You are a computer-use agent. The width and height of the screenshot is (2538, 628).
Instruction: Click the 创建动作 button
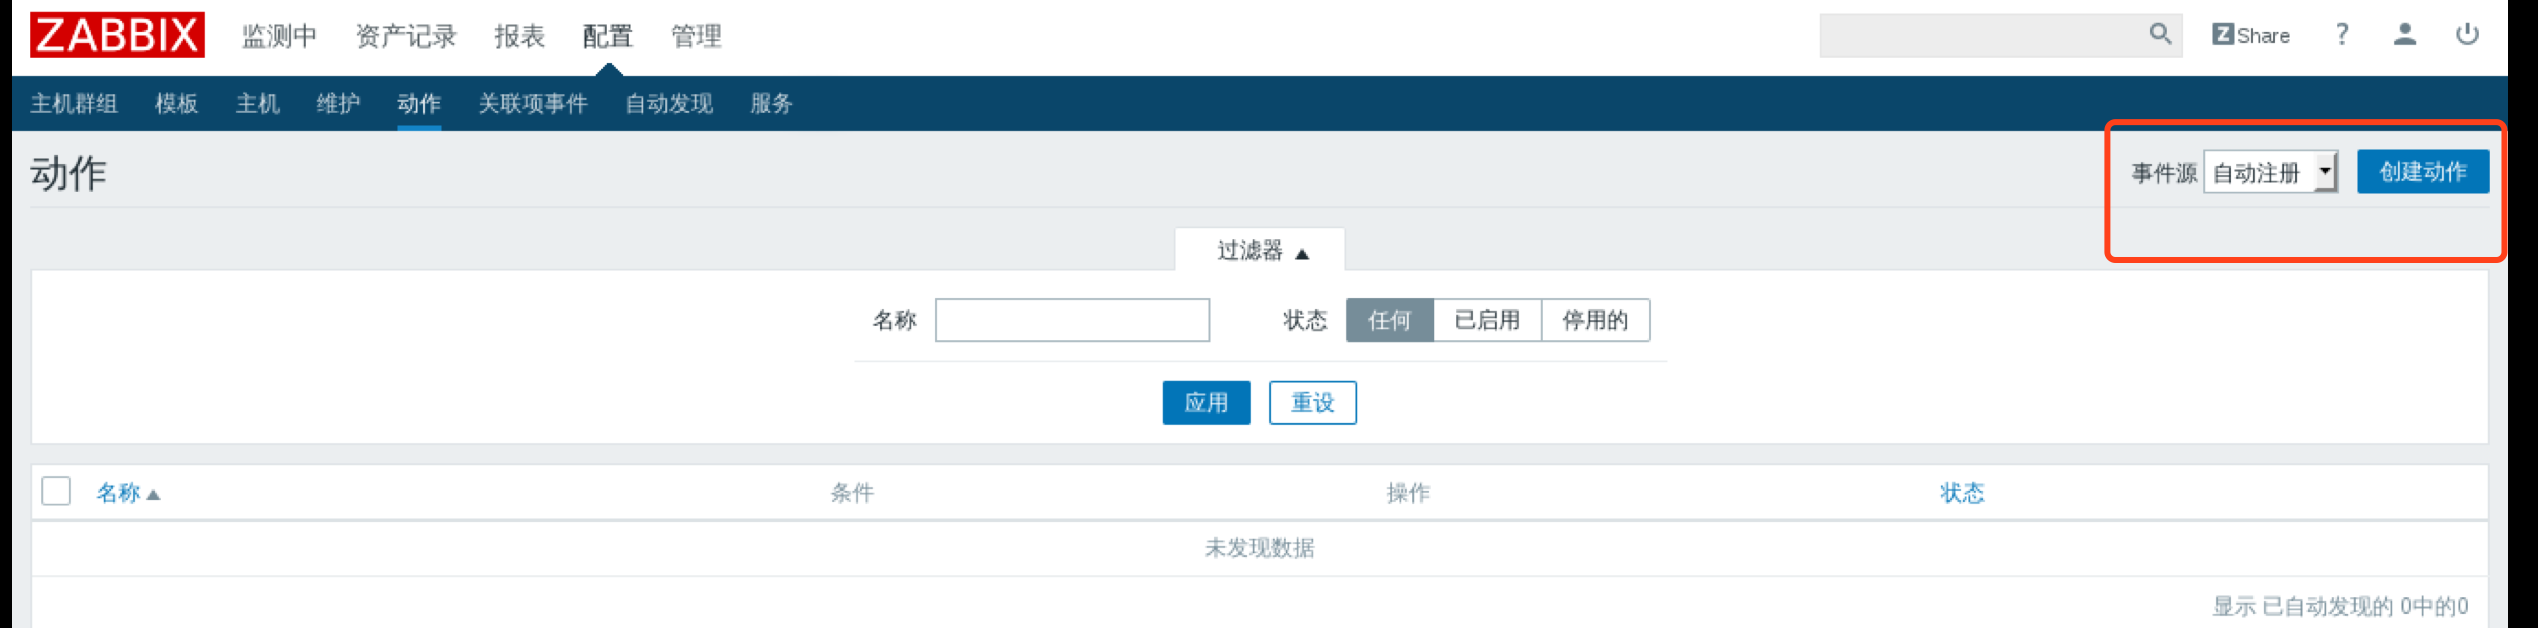(2422, 172)
